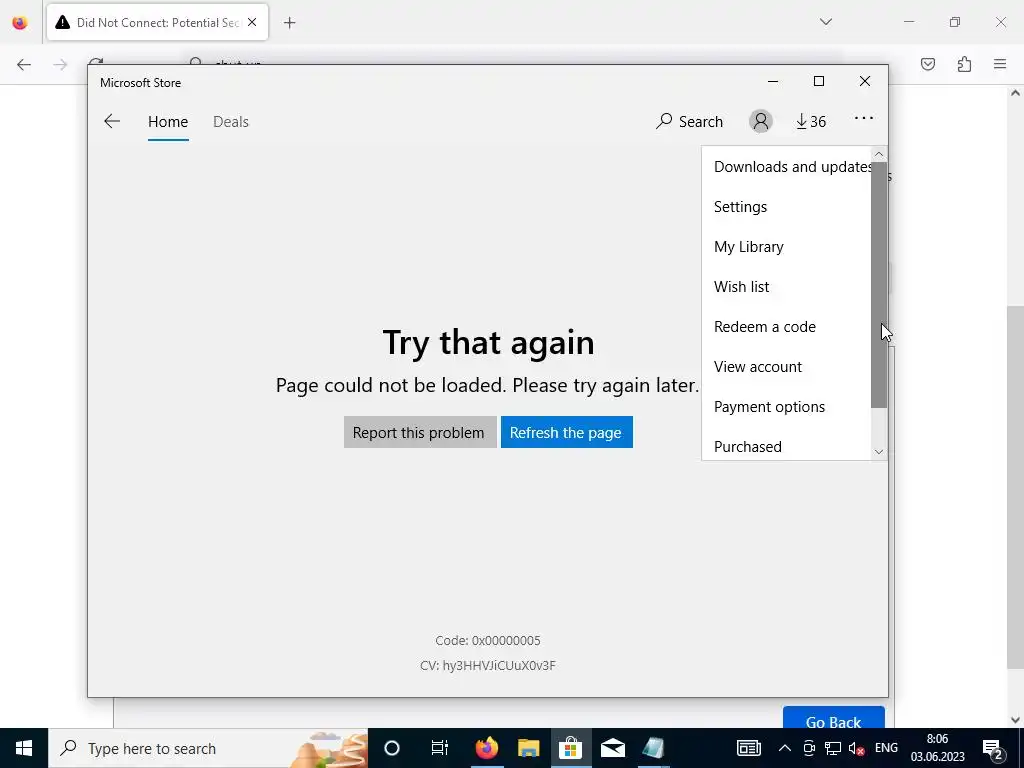Open notification center with 2 alerts

coord(993,748)
